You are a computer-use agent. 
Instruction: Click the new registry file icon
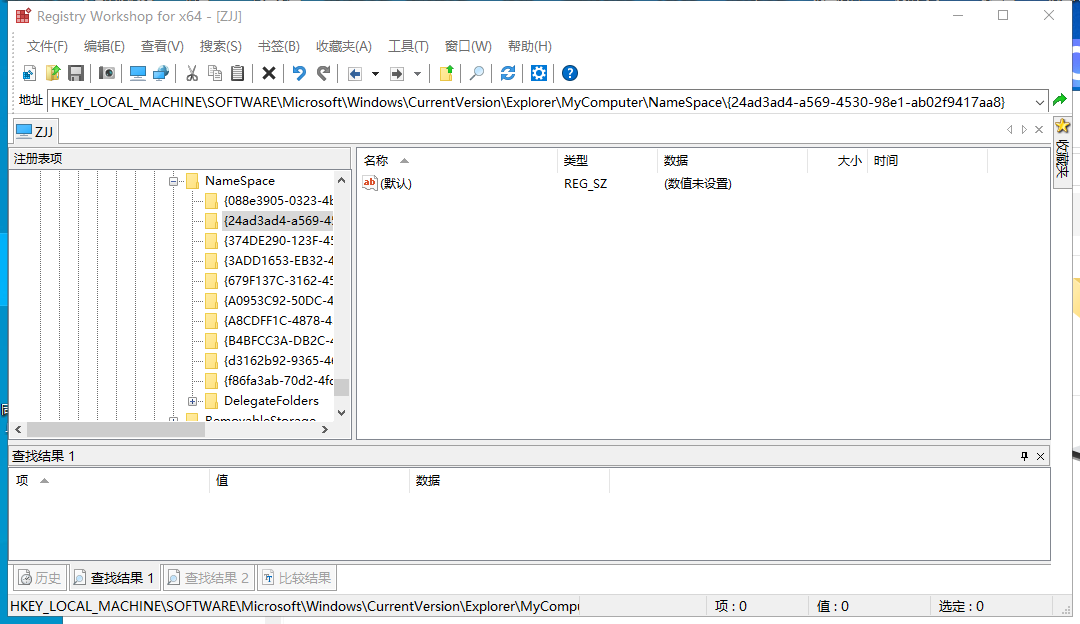(29, 73)
